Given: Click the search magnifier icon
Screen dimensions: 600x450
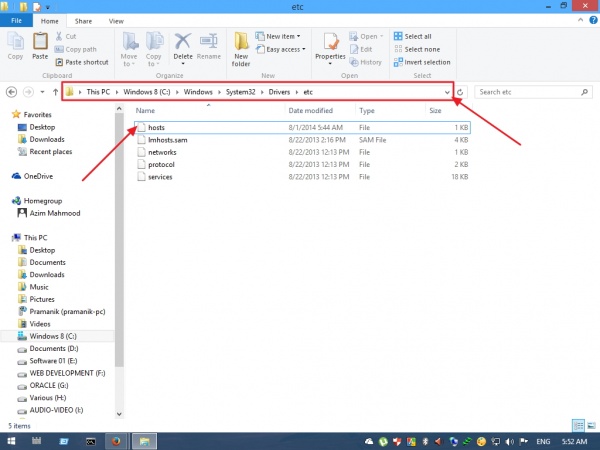Looking at the screenshot, I should click(x=584, y=92).
